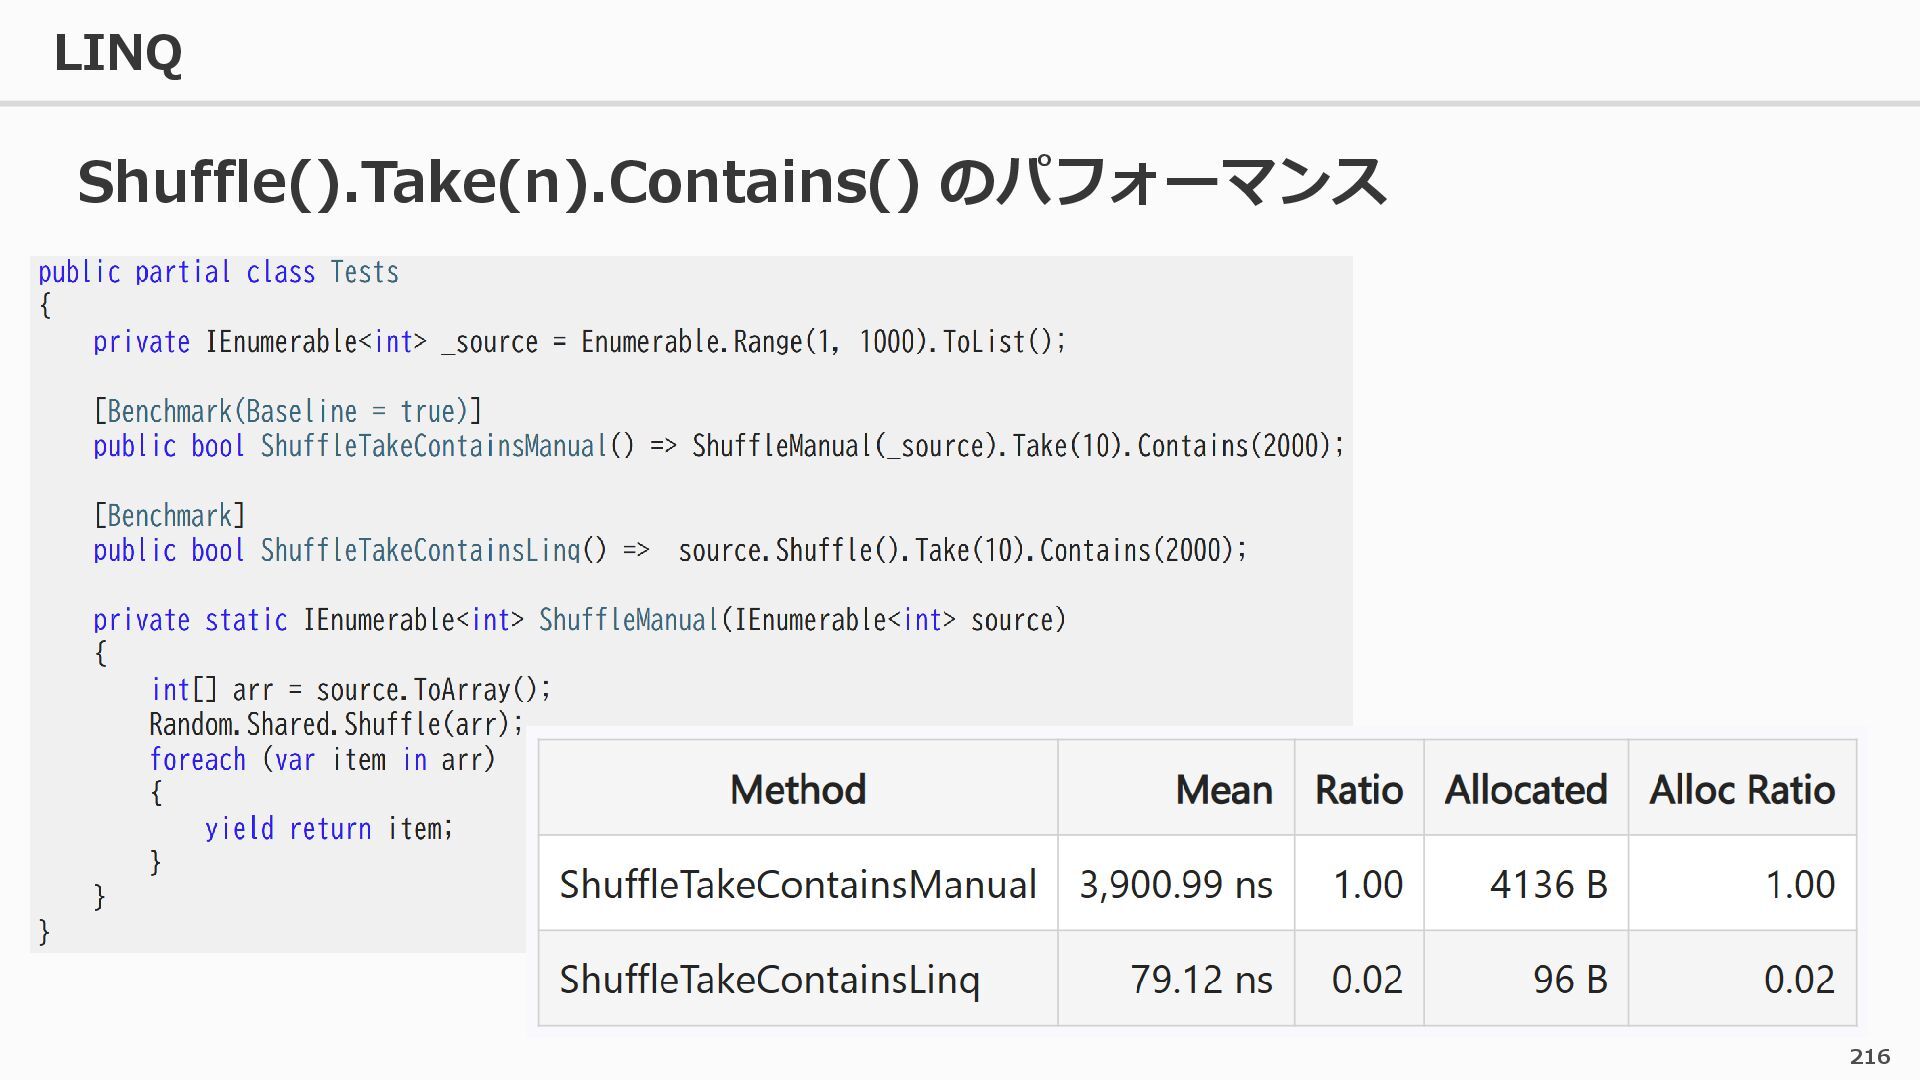Click the 96 B allocated value
The width and height of the screenshot is (1920, 1080).
(x=1569, y=979)
